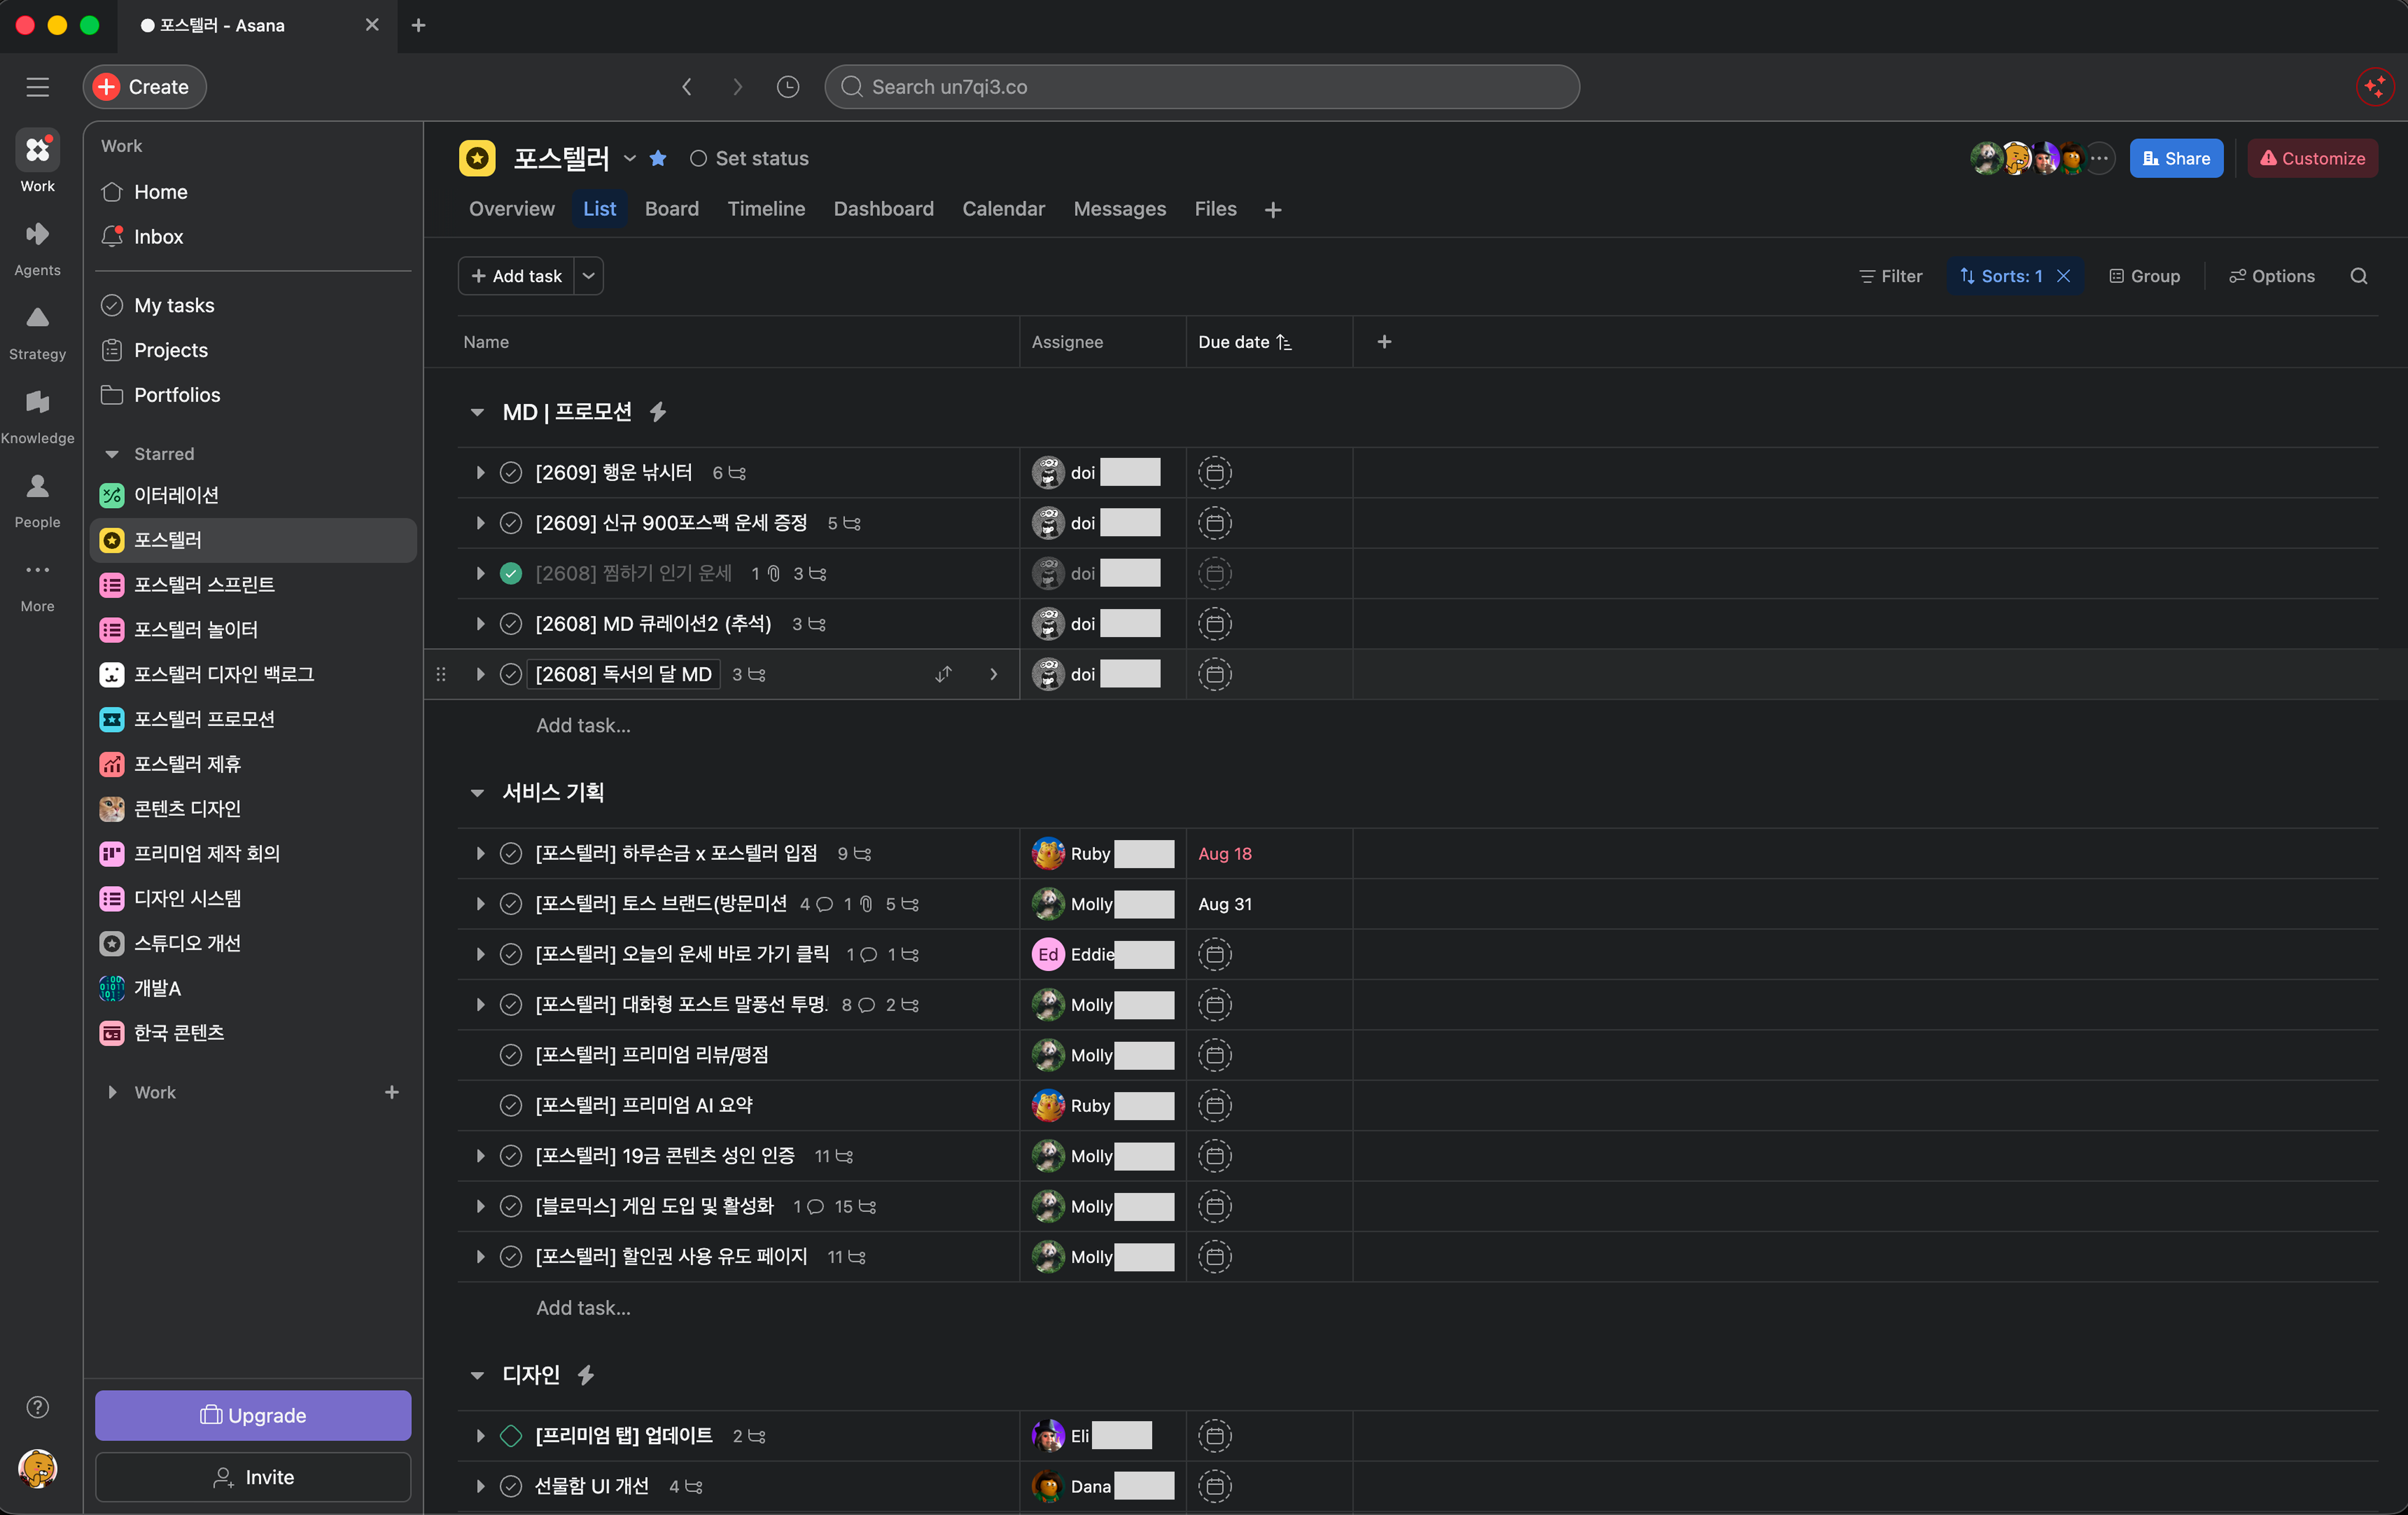Switch to the Messages tab

[x=1119, y=209]
